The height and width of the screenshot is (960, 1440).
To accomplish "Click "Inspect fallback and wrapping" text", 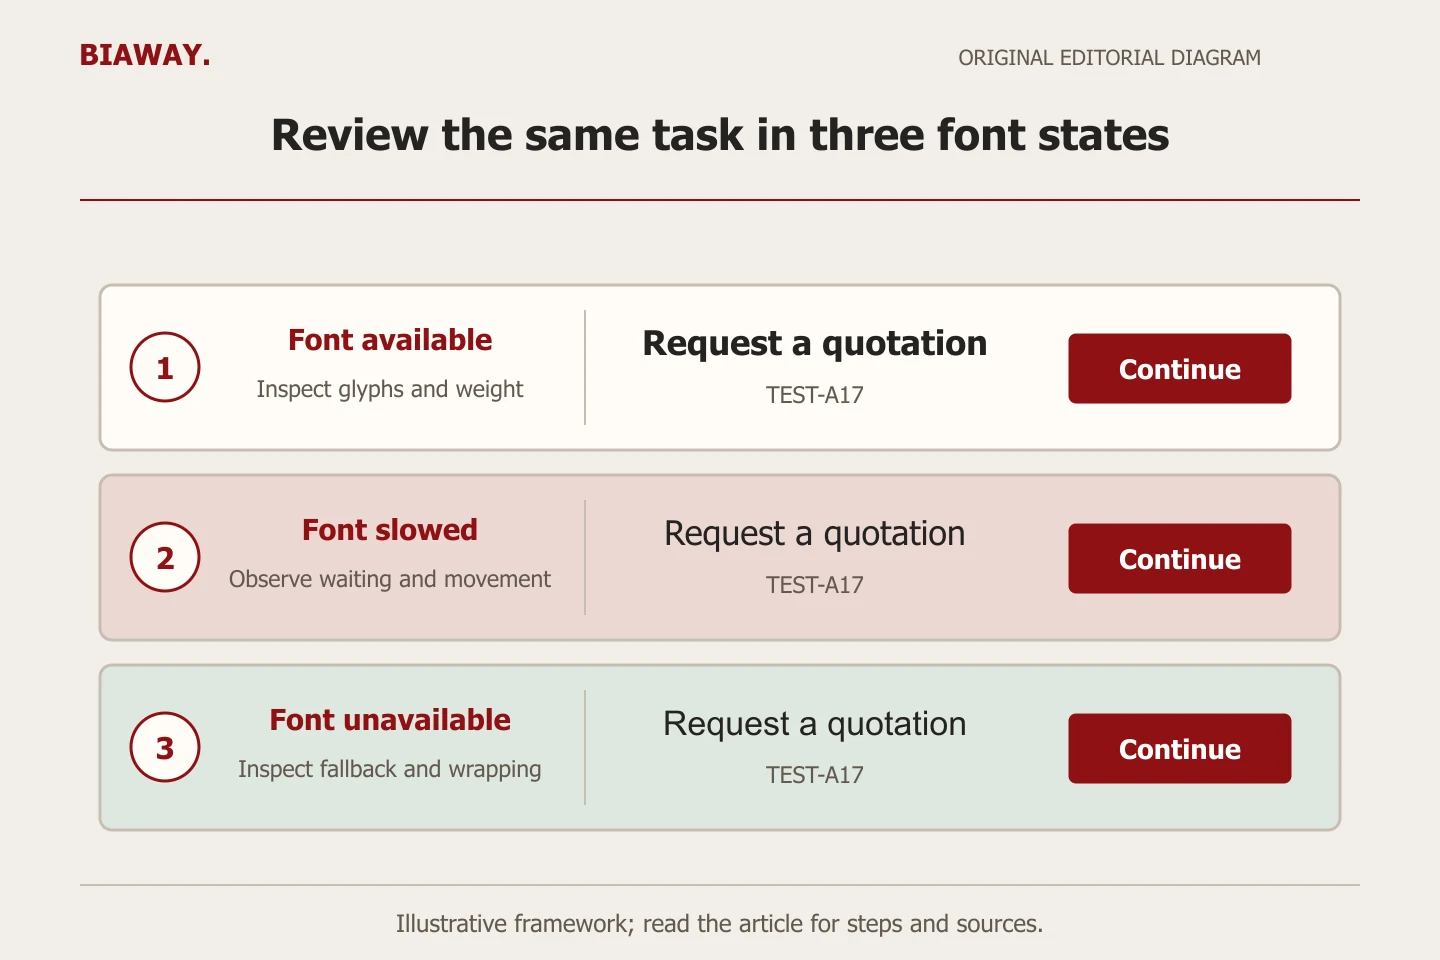I will point(390,769).
